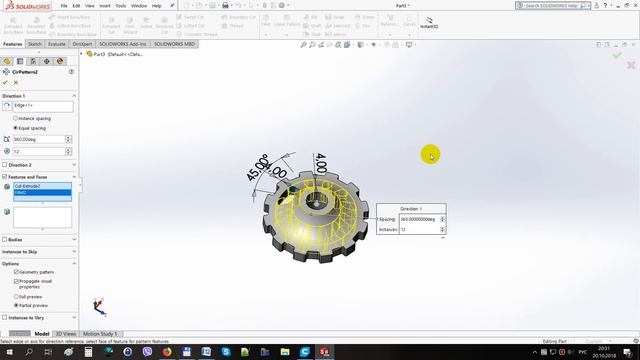This screenshot has height=360, width=640.
Task: Open the FeatureManager design tree tab
Action: click(7, 61)
